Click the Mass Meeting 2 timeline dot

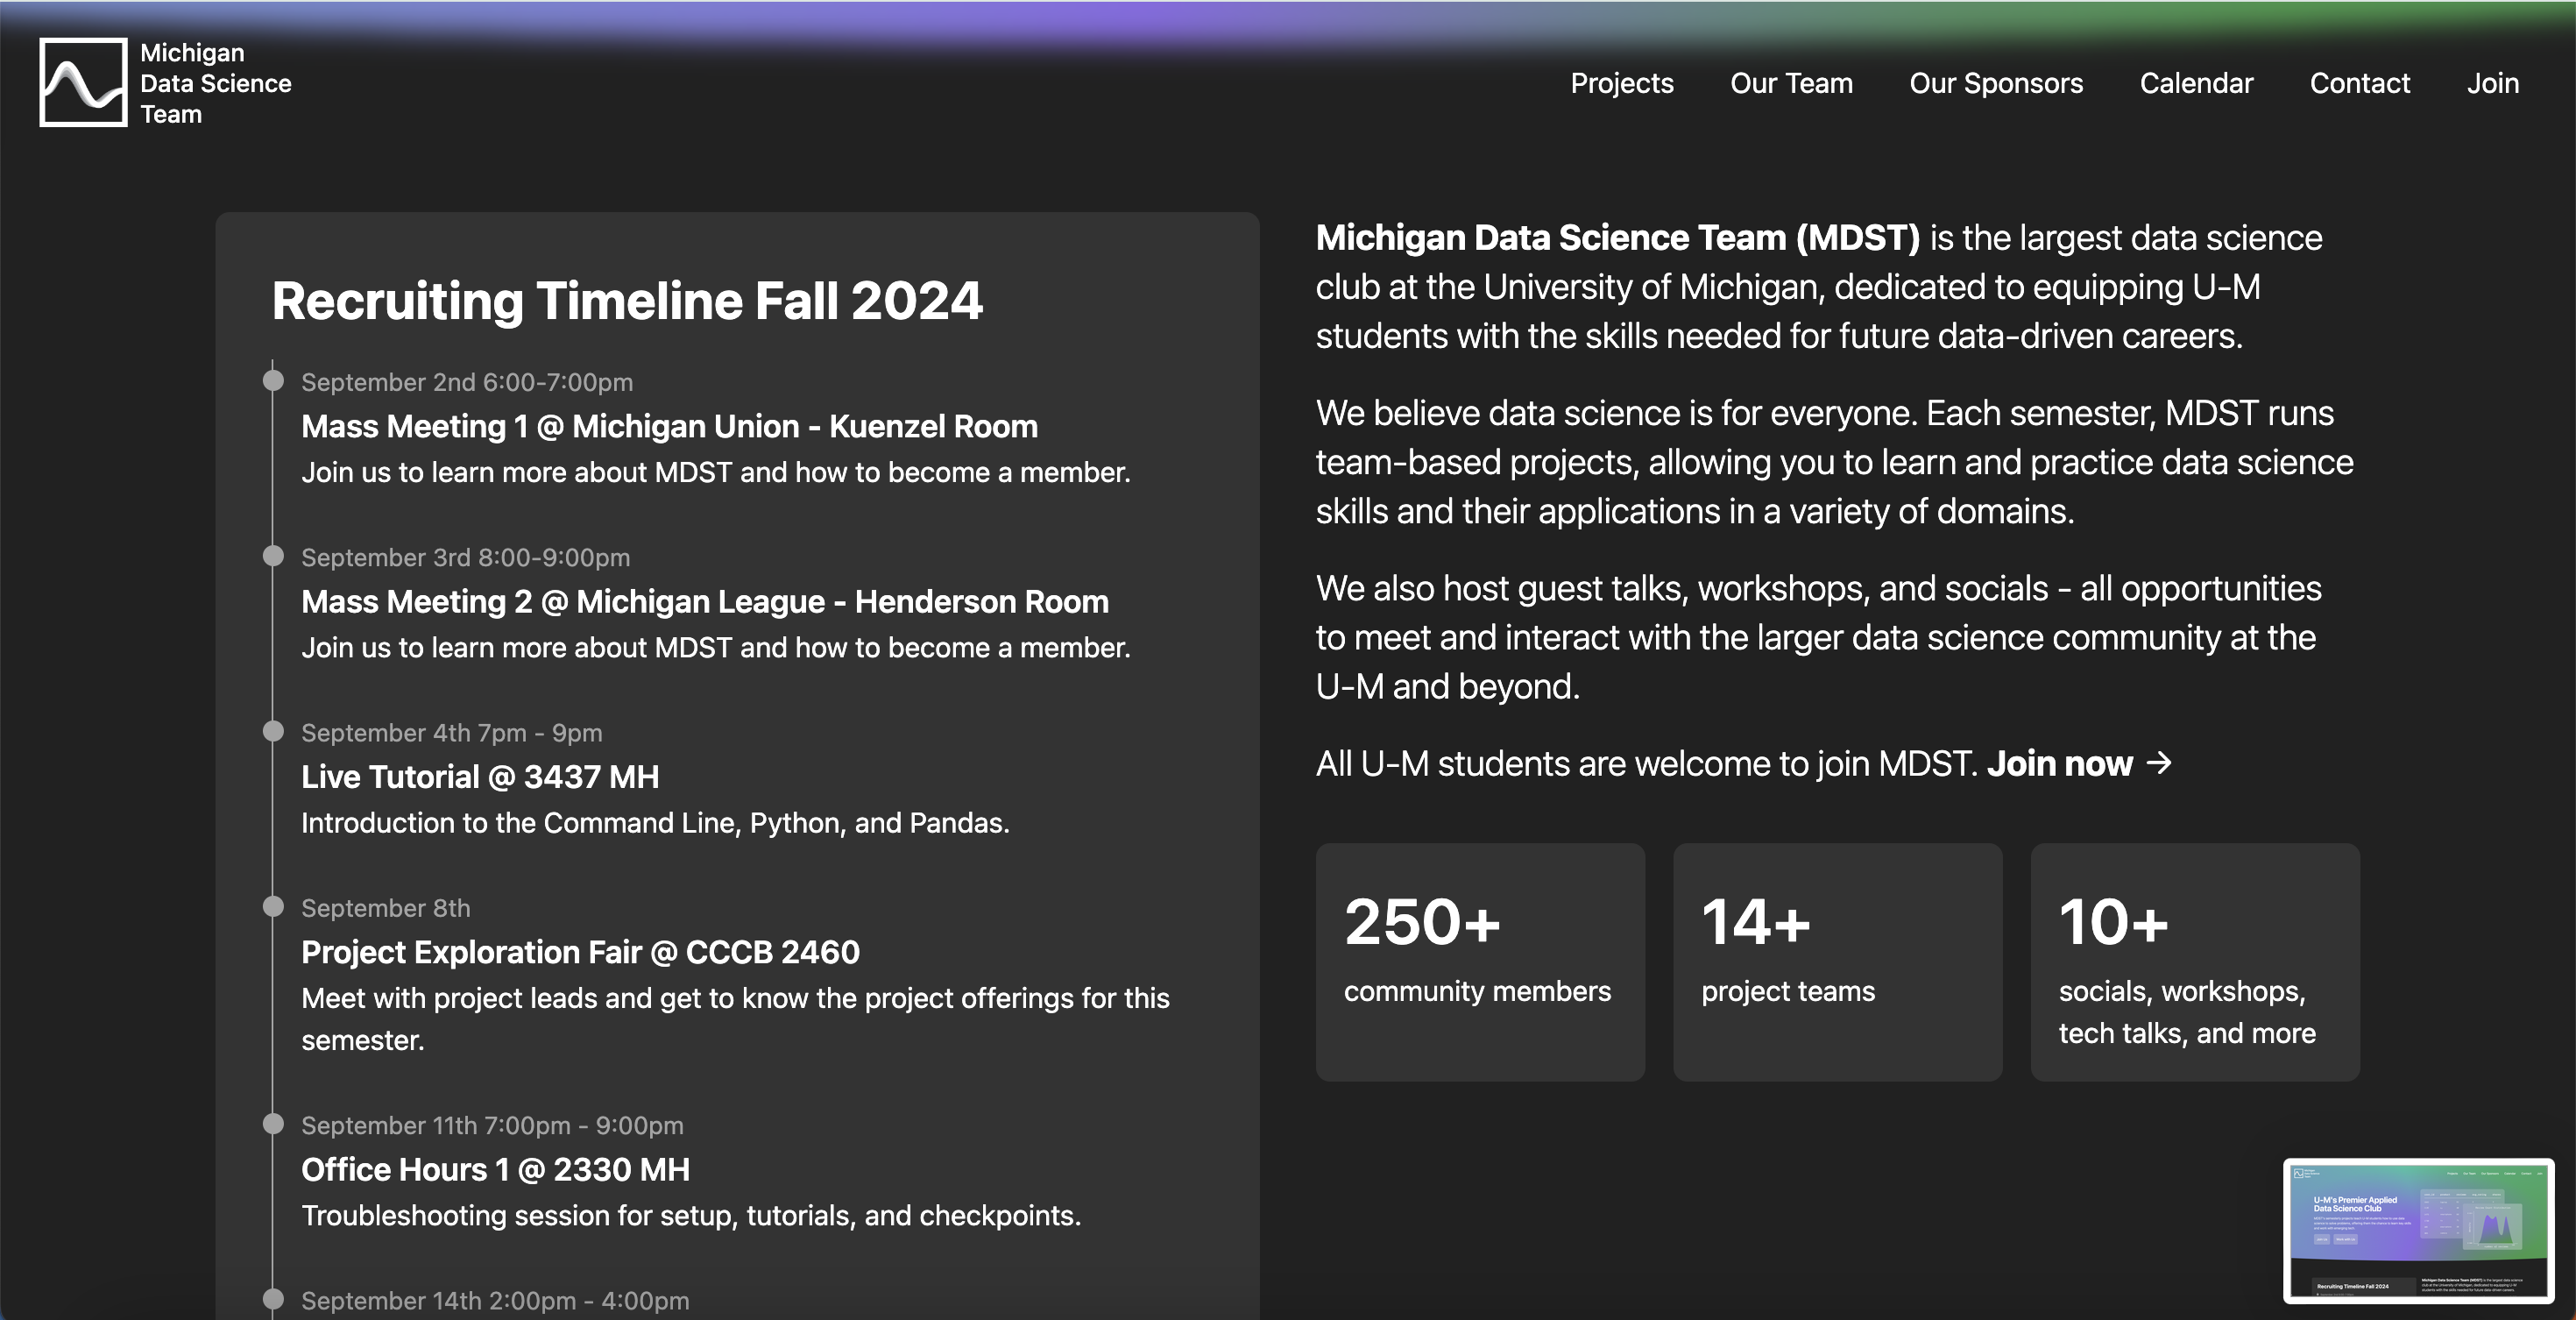pos(273,556)
